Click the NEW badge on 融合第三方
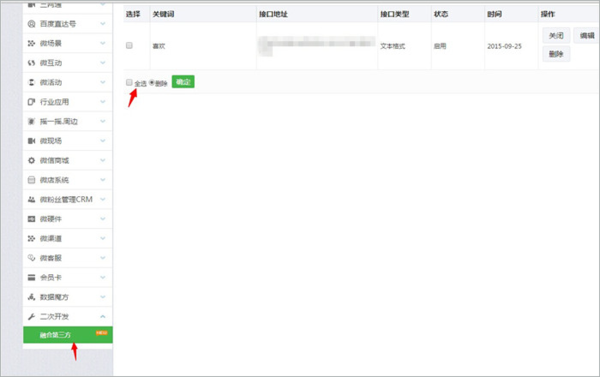 tap(101, 333)
